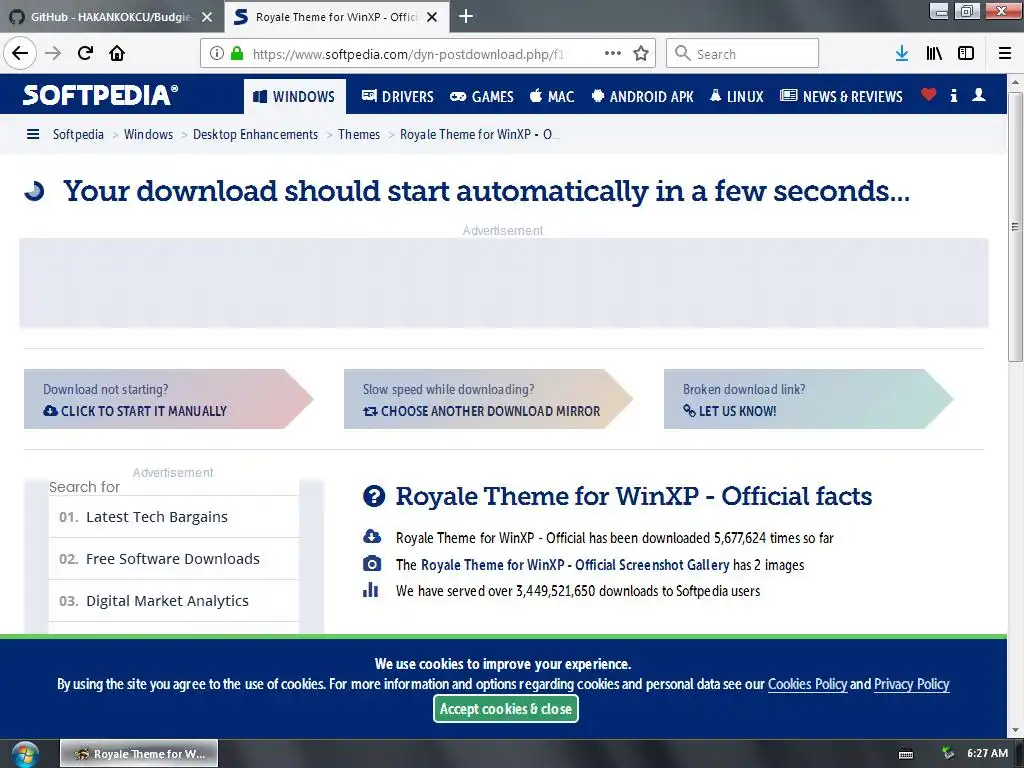The height and width of the screenshot is (768, 1024).
Task: Select Royale Theme taskbar window button
Action: click(x=139, y=754)
